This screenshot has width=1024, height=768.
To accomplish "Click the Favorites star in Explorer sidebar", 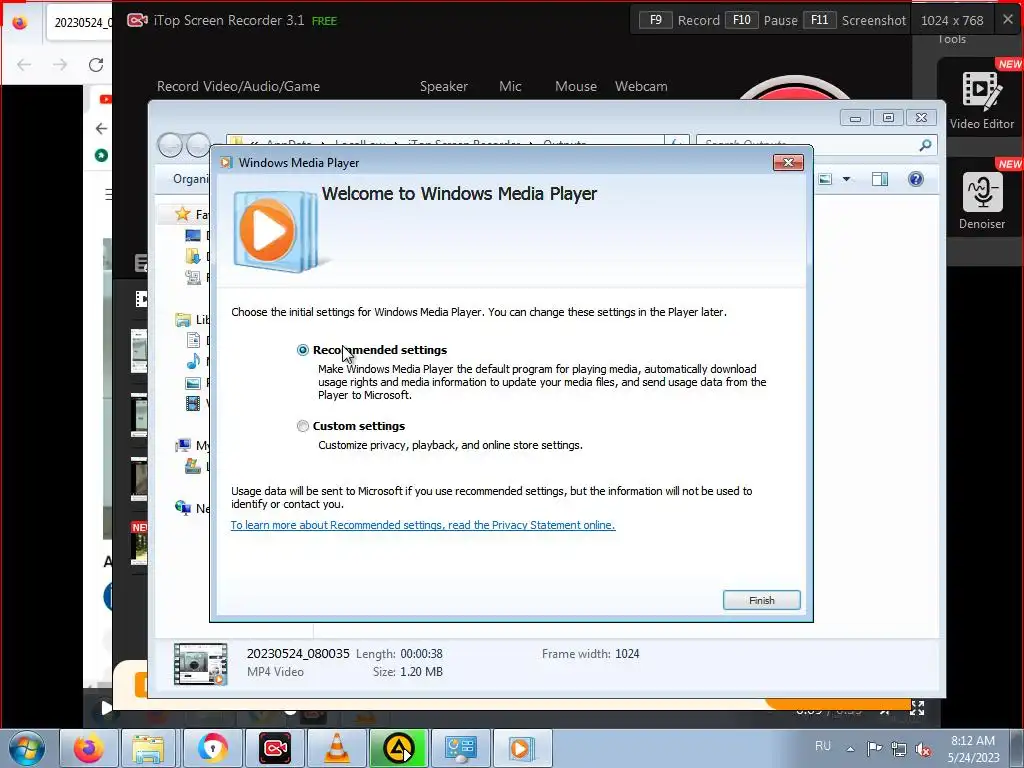I will tap(183, 214).
